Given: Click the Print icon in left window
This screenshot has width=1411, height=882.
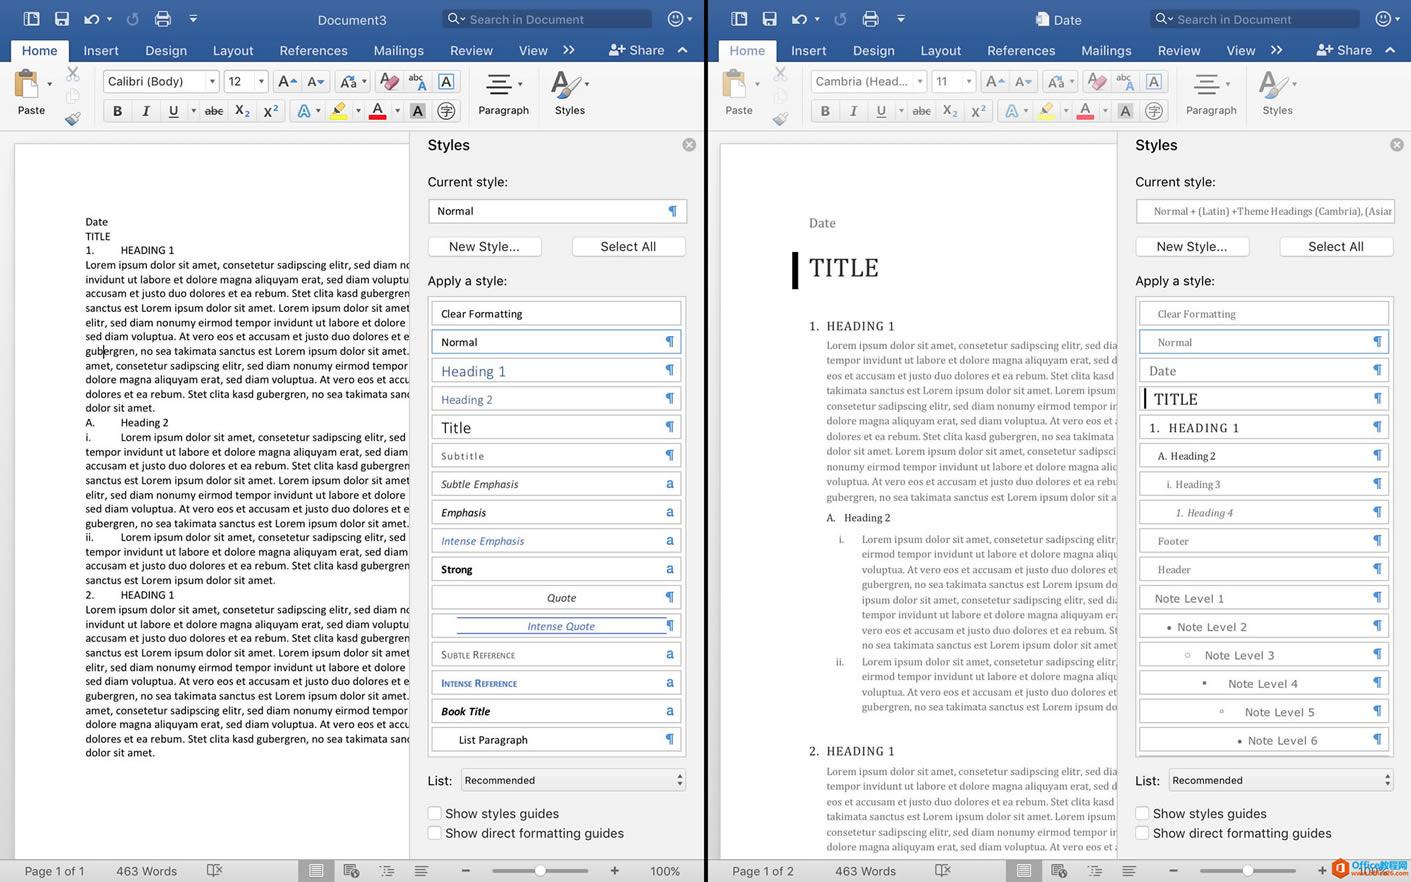Looking at the screenshot, I should pos(162,19).
